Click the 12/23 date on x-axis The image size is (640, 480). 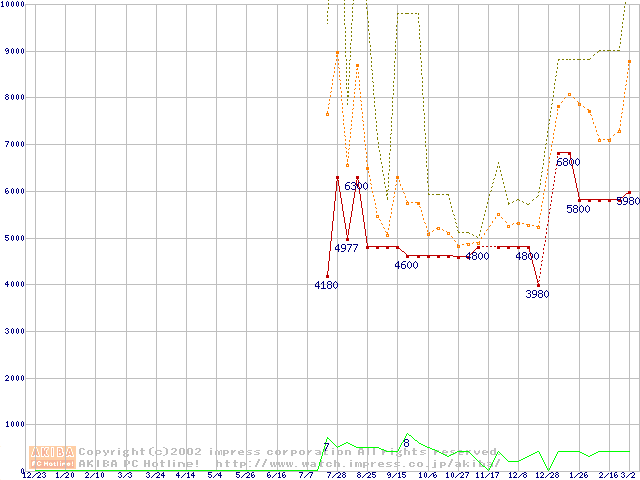33,475
